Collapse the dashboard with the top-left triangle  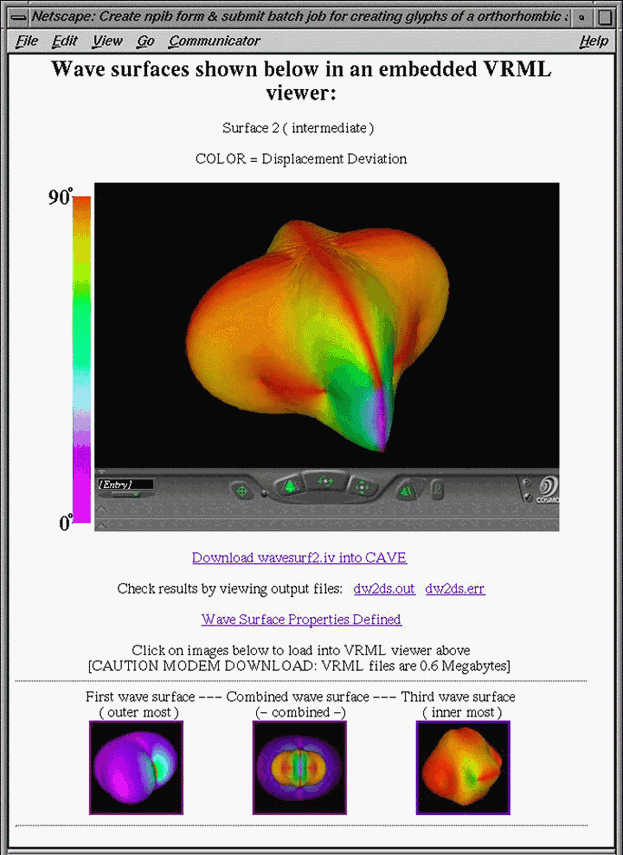(x=101, y=472)
